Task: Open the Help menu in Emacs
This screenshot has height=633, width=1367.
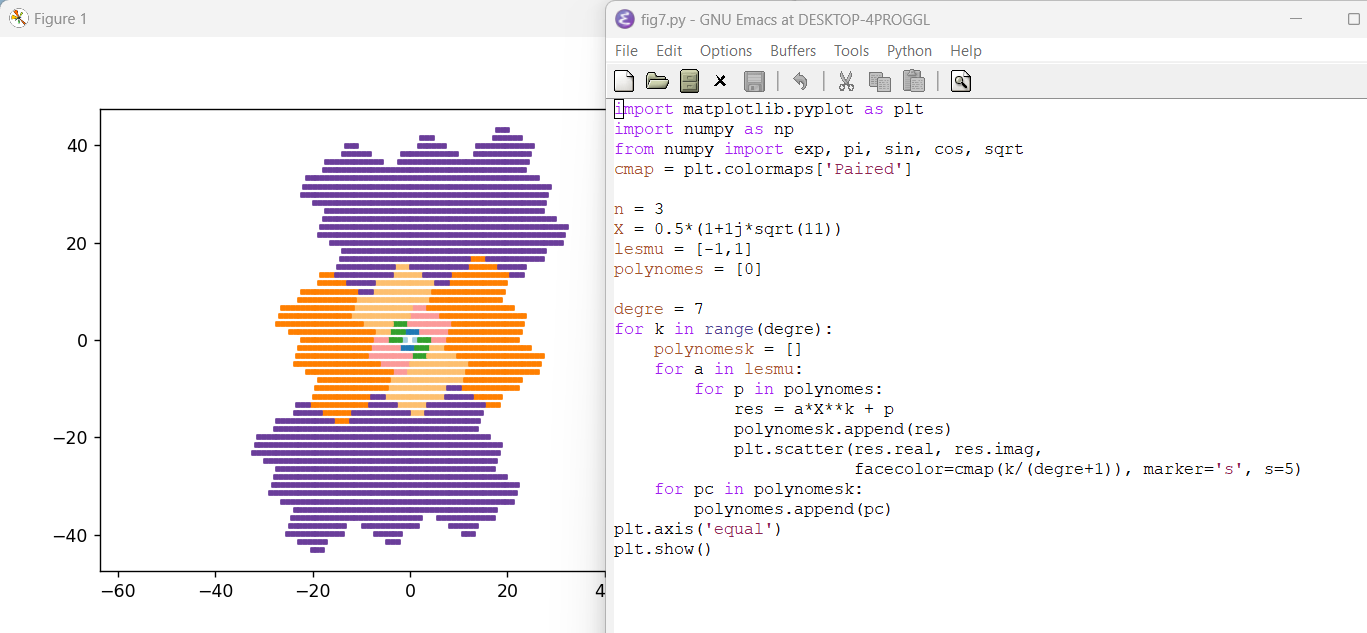Action: click(966, 51)
